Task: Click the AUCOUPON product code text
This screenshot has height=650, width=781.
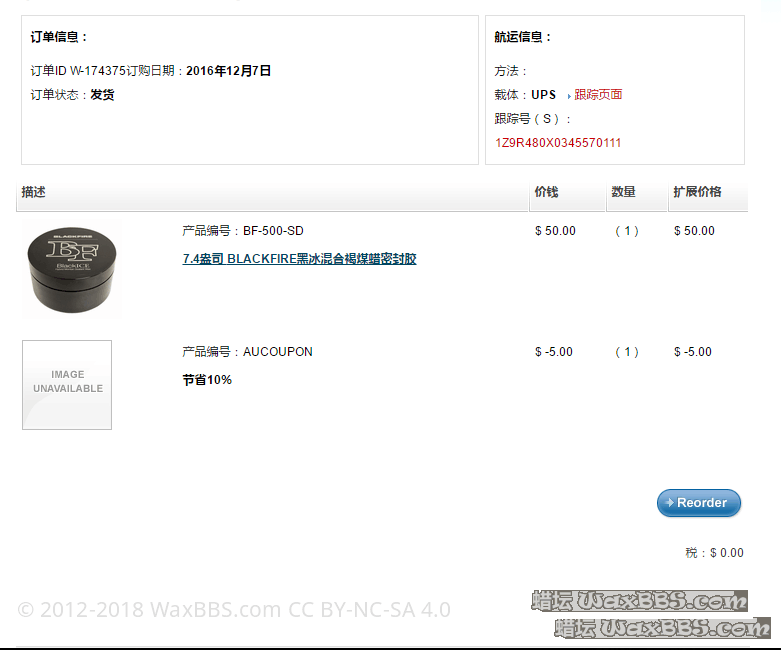Action: tap(277, 352)
